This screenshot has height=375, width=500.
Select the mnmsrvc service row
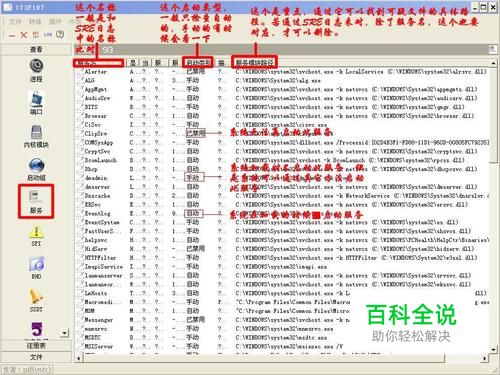(282, 329)
